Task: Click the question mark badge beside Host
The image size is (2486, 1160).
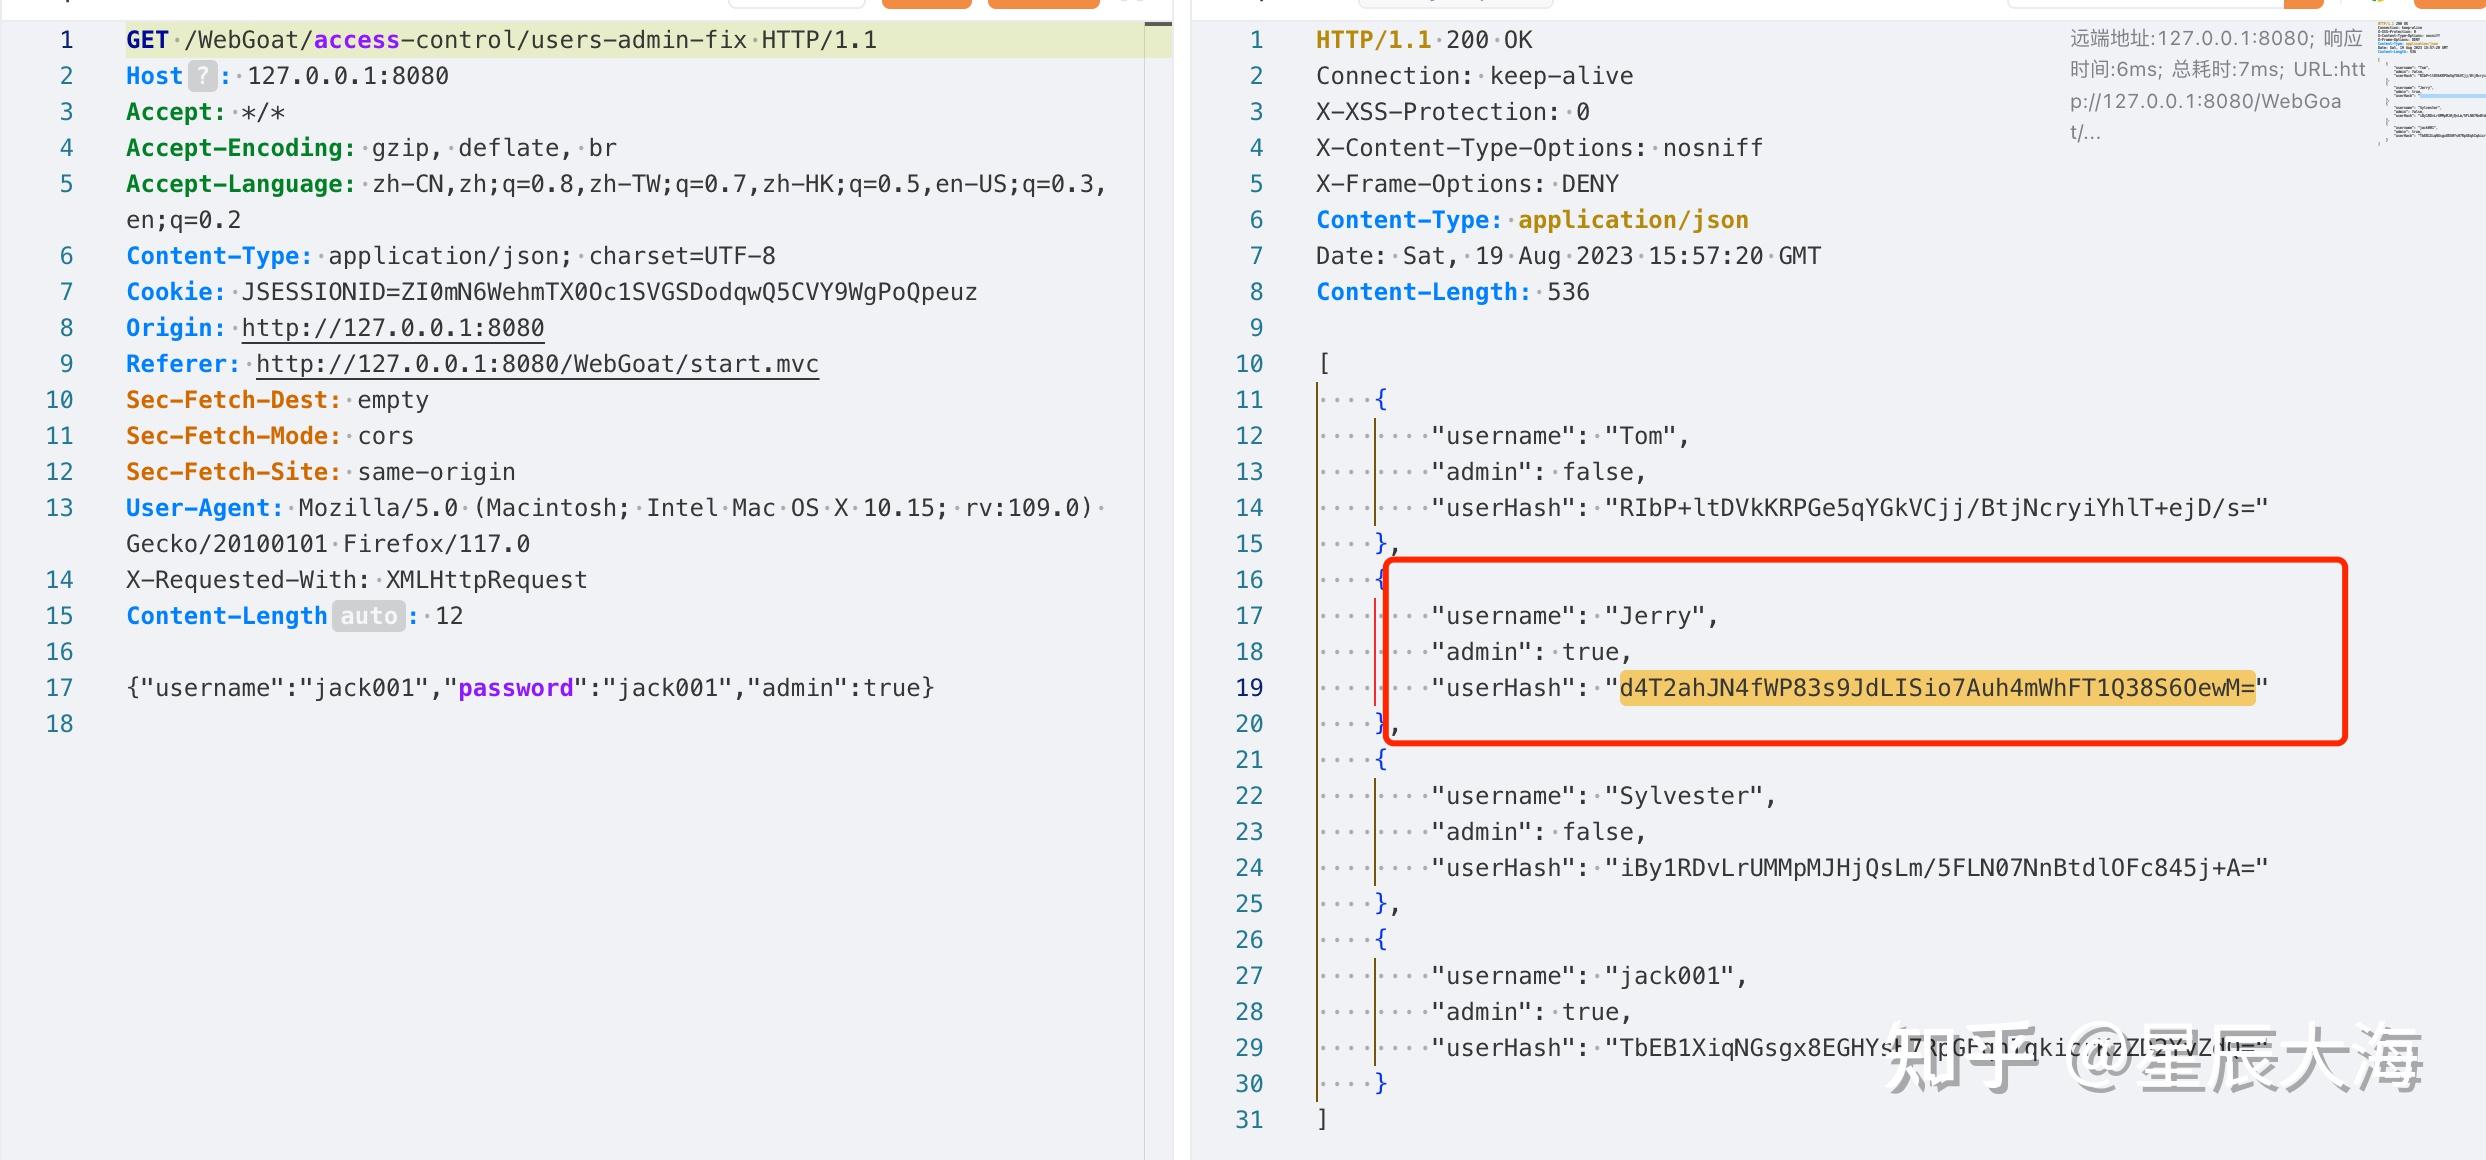Action: click(203, 76)
